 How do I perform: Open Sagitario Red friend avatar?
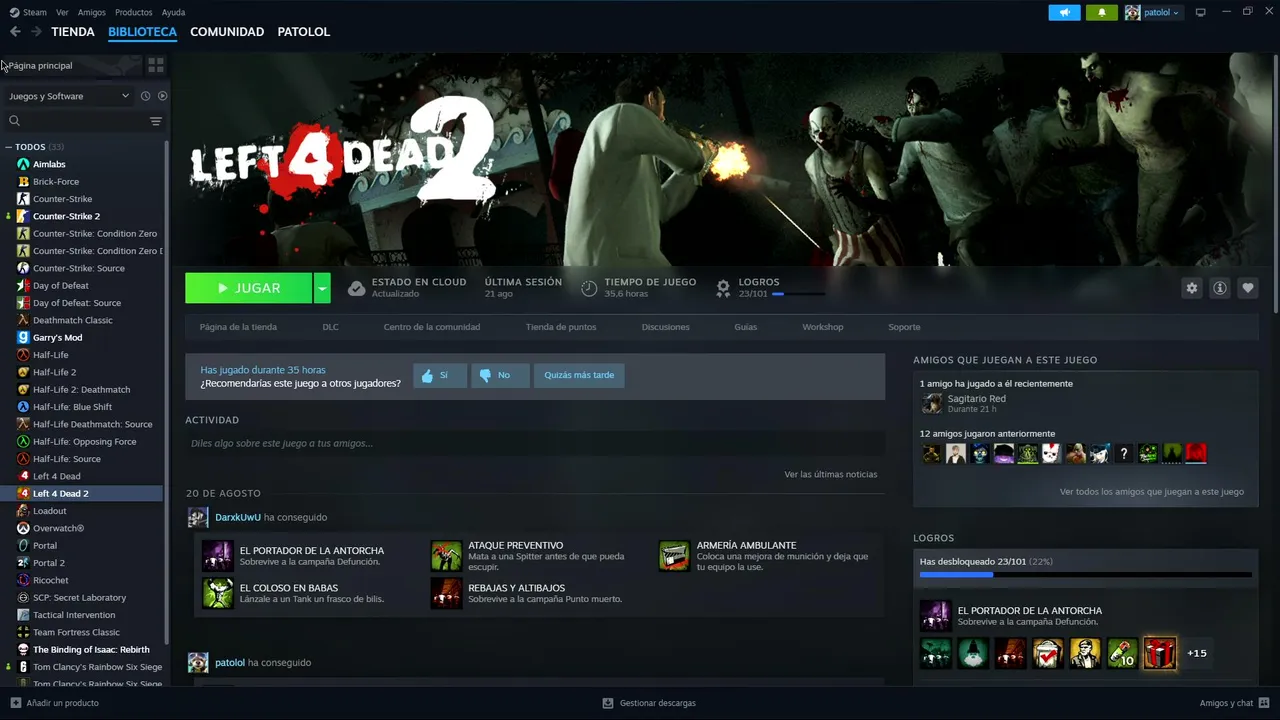coord(932,403)
